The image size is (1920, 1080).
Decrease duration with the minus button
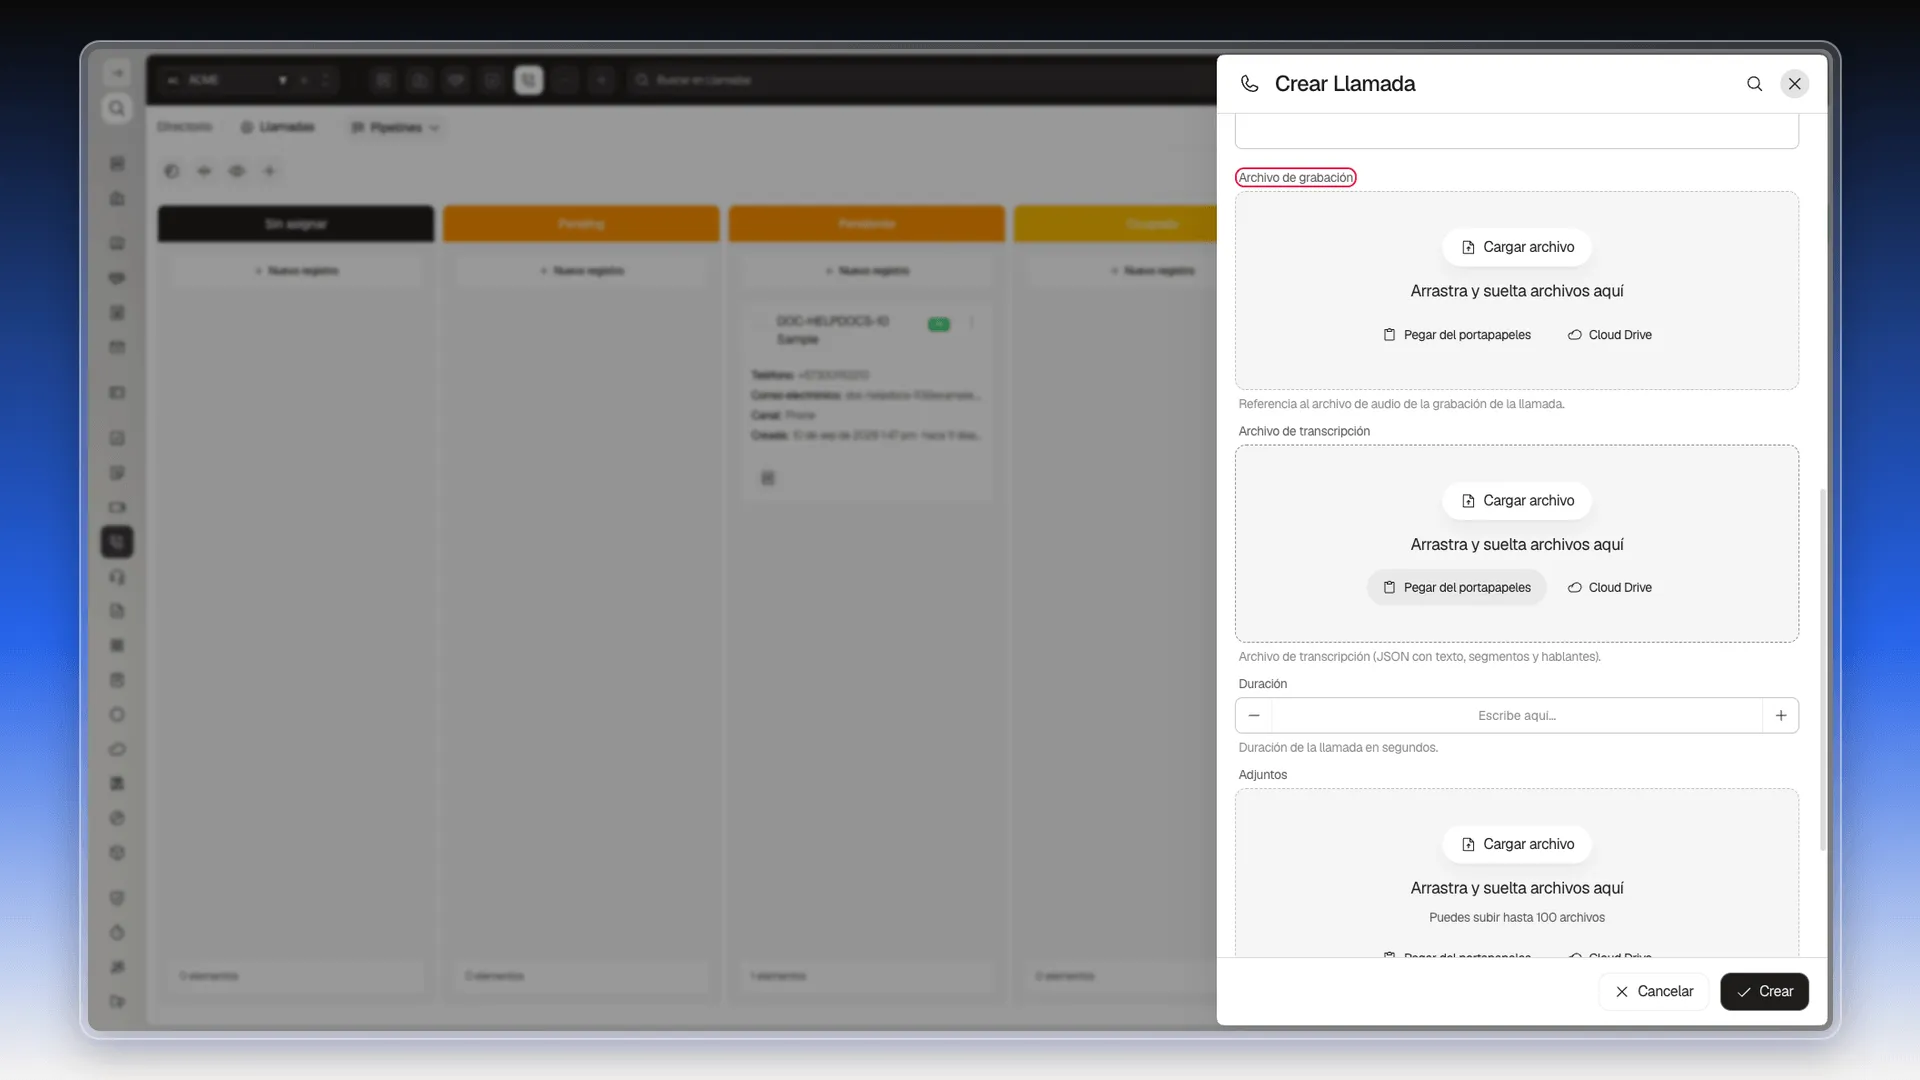click(1254, 716)
